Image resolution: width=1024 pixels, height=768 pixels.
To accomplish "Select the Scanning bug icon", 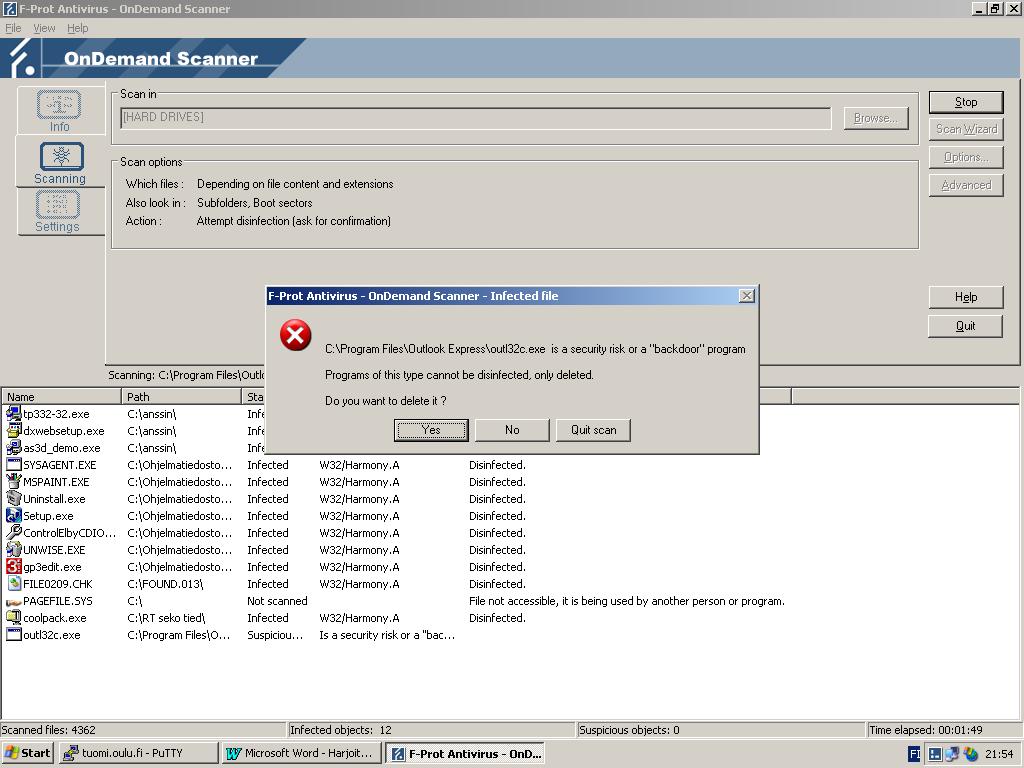I will (x=61, y=156).
